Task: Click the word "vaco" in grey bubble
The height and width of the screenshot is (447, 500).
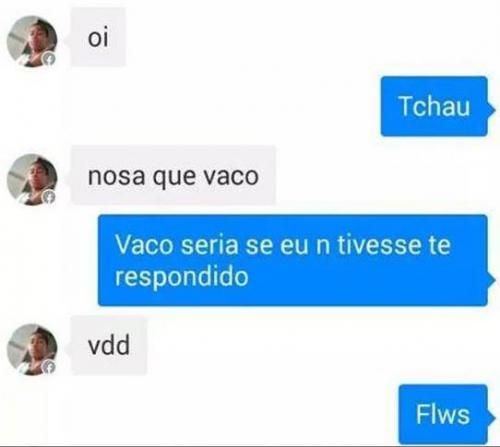Action: [x=231, y=176]
